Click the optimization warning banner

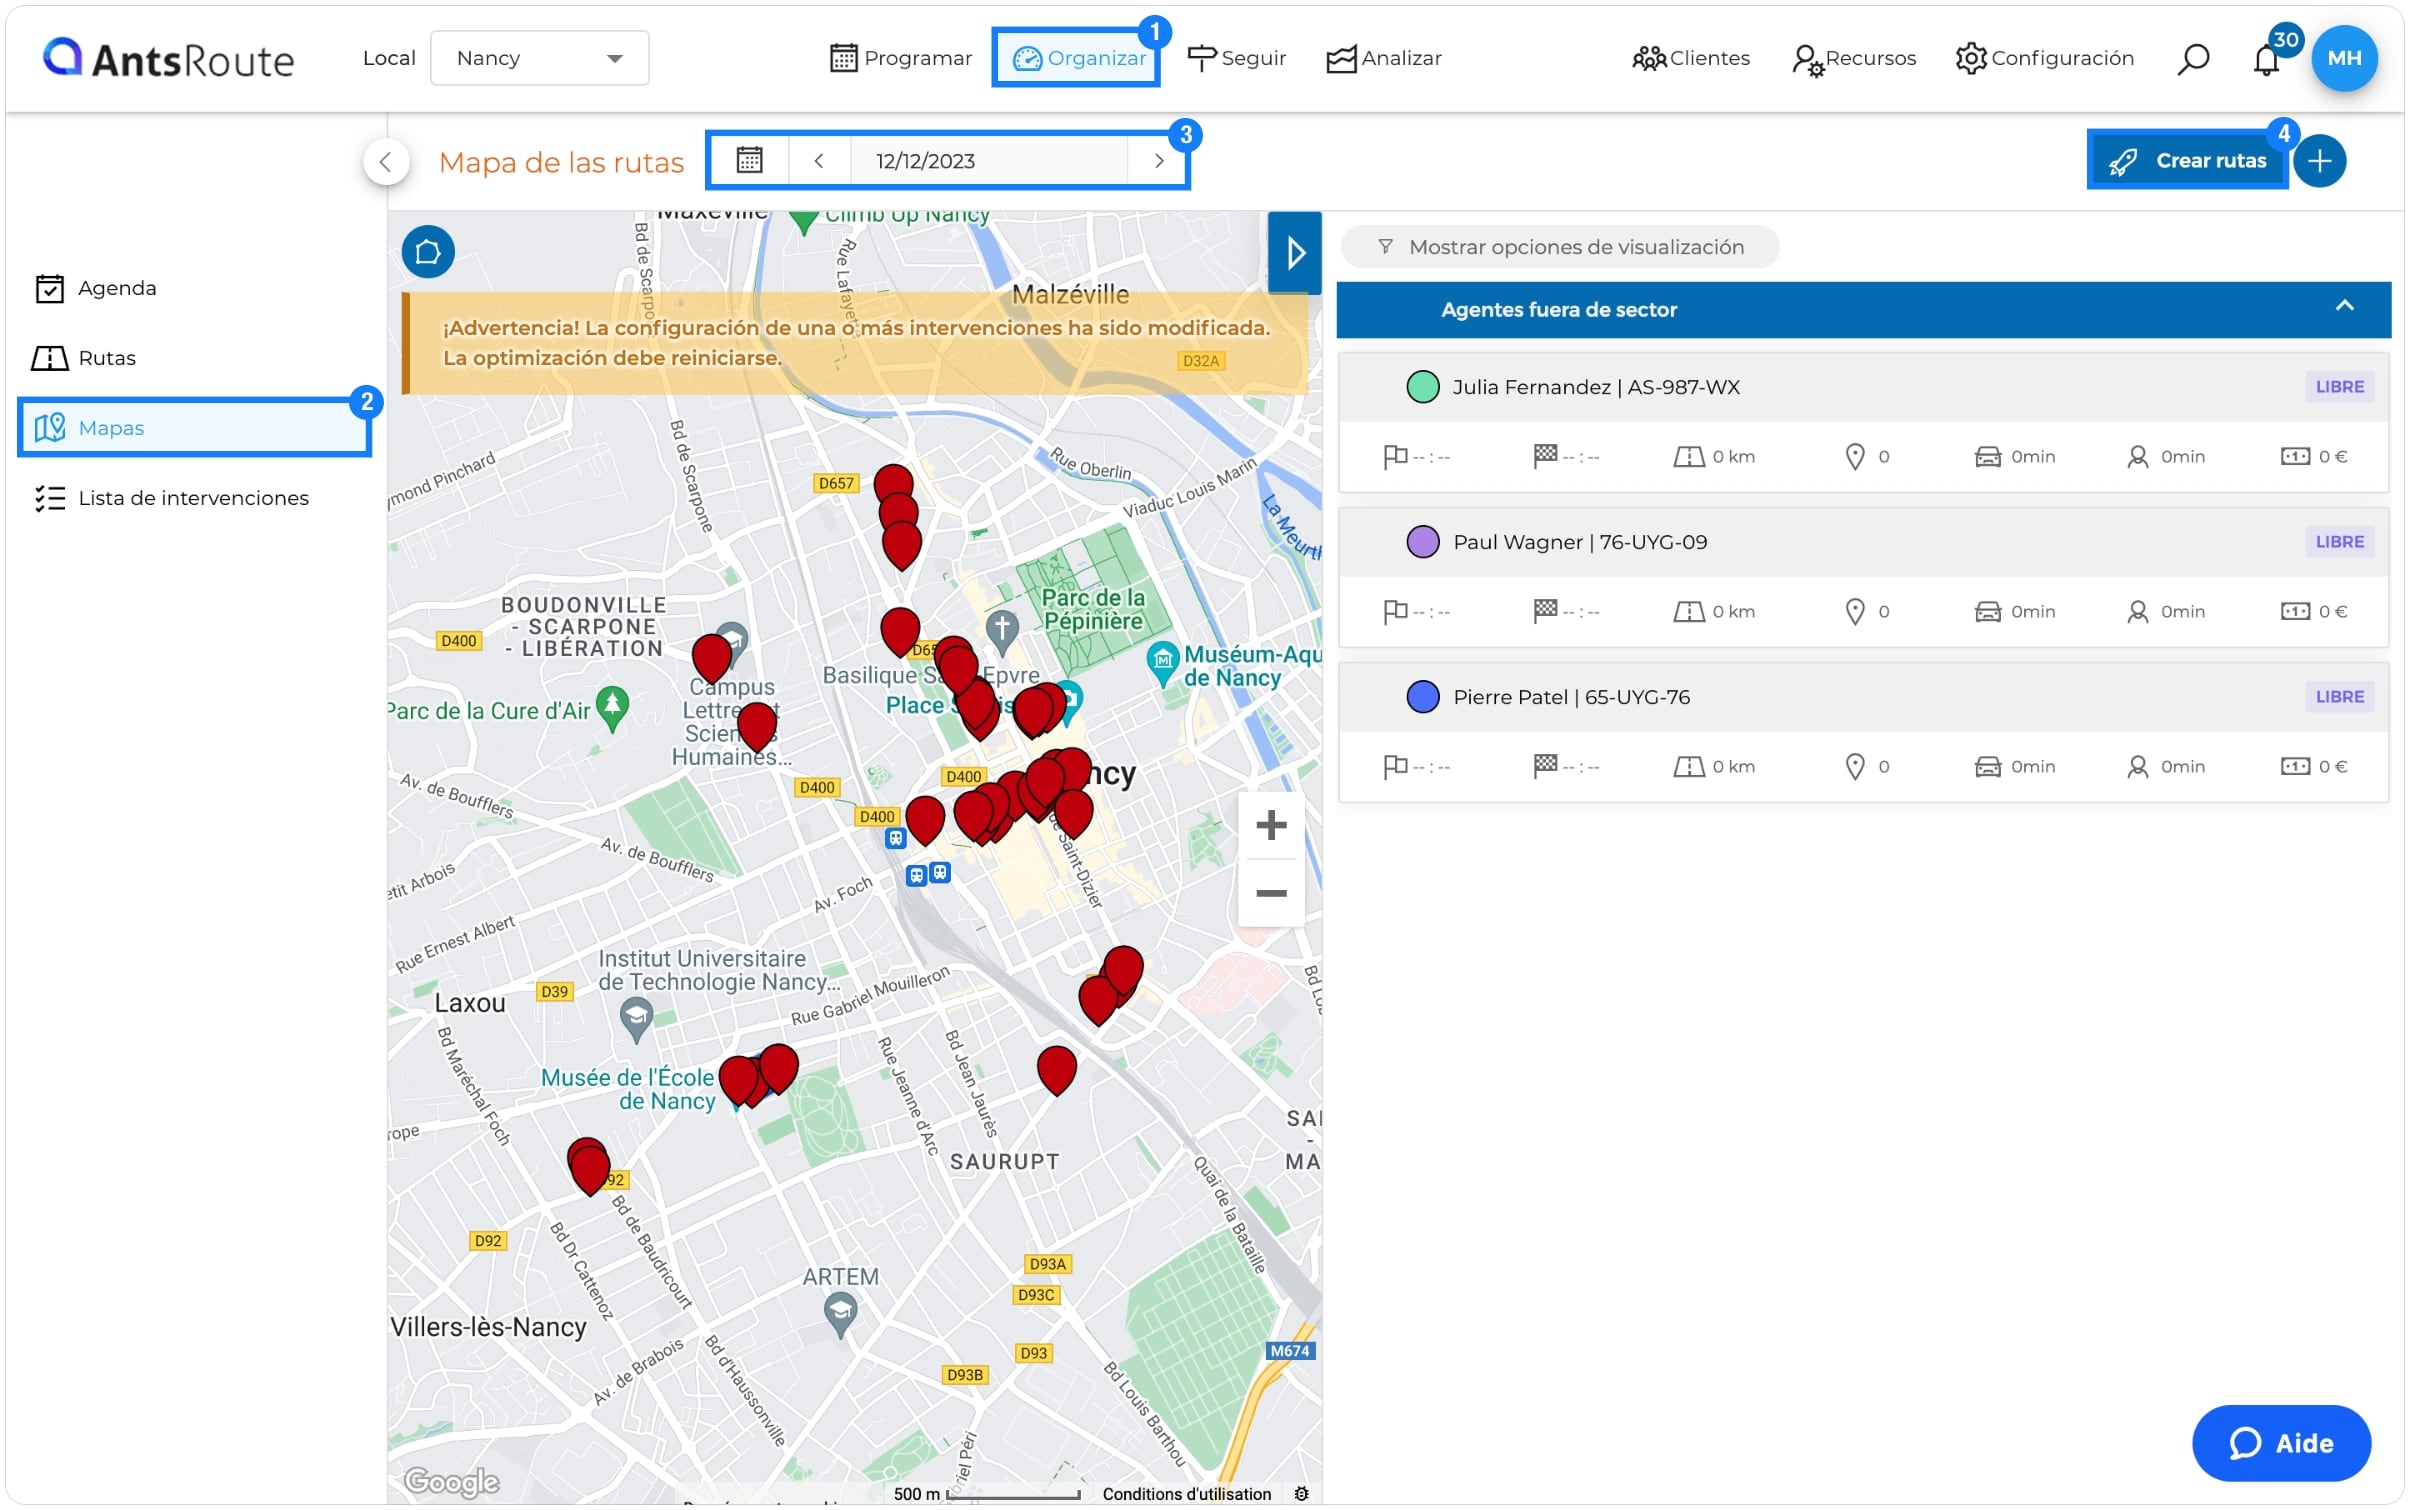tap(855, 343)
